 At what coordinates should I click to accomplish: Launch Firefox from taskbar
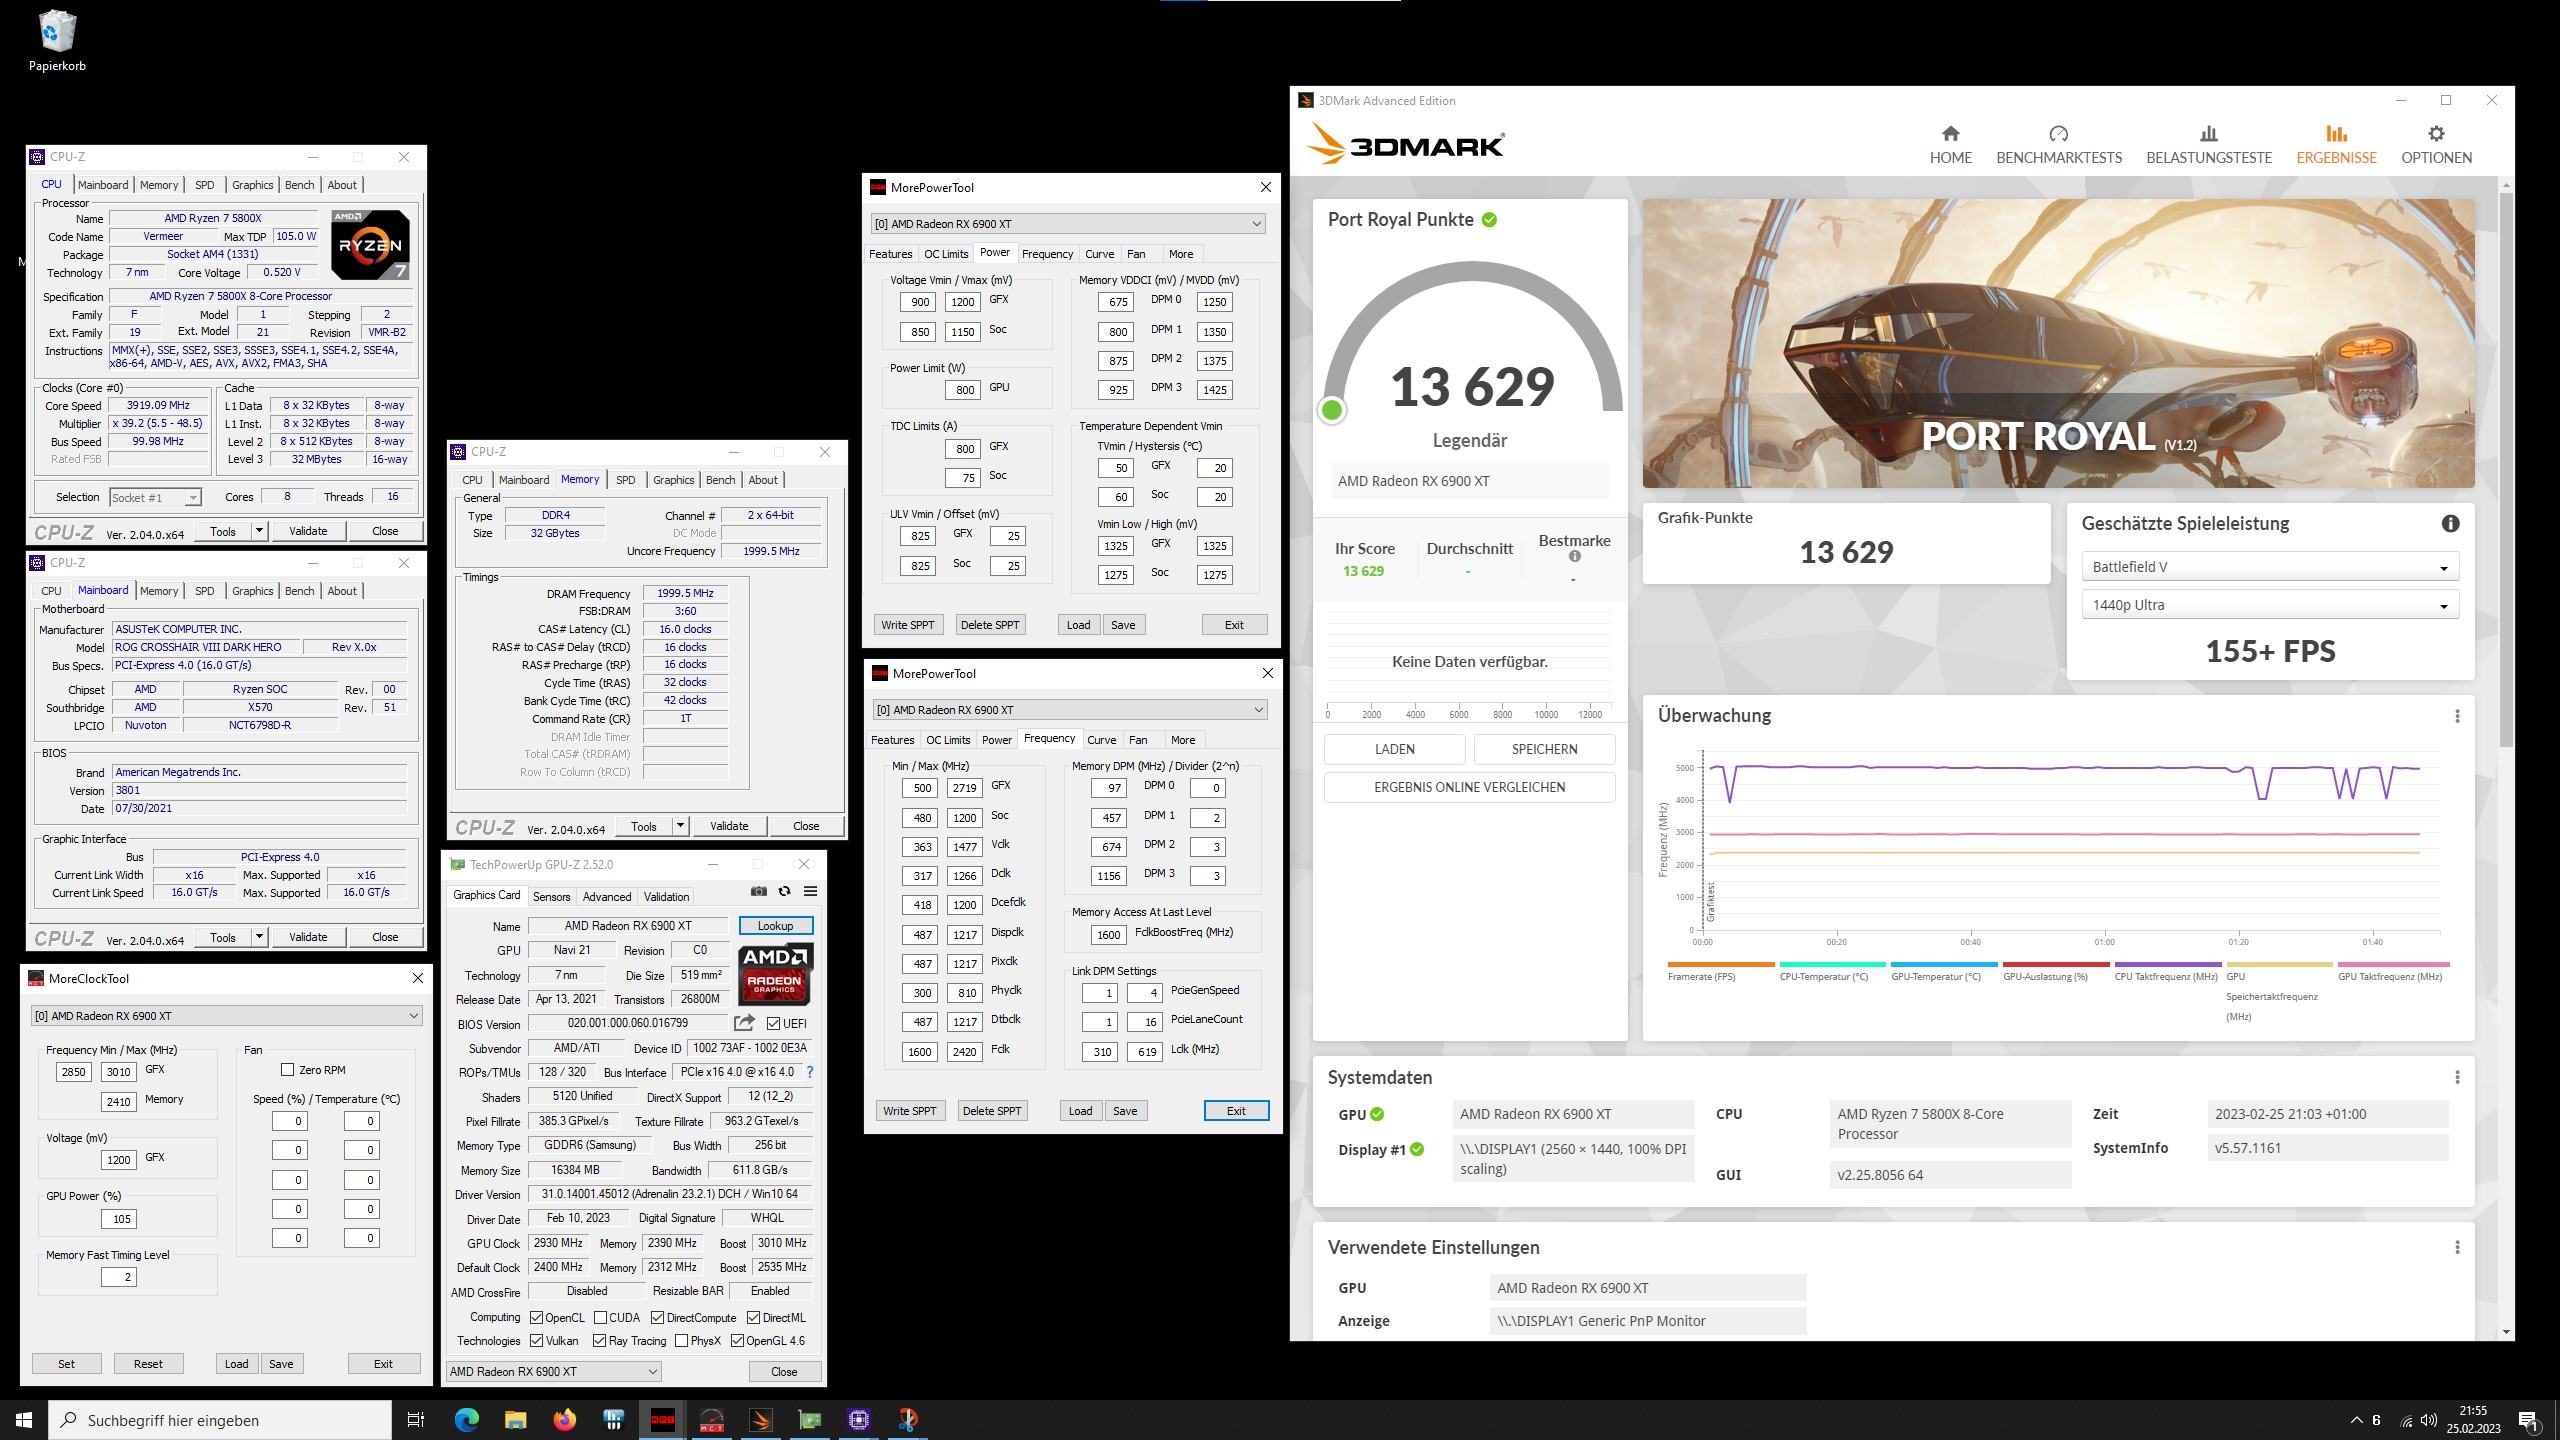point(564,1419)
